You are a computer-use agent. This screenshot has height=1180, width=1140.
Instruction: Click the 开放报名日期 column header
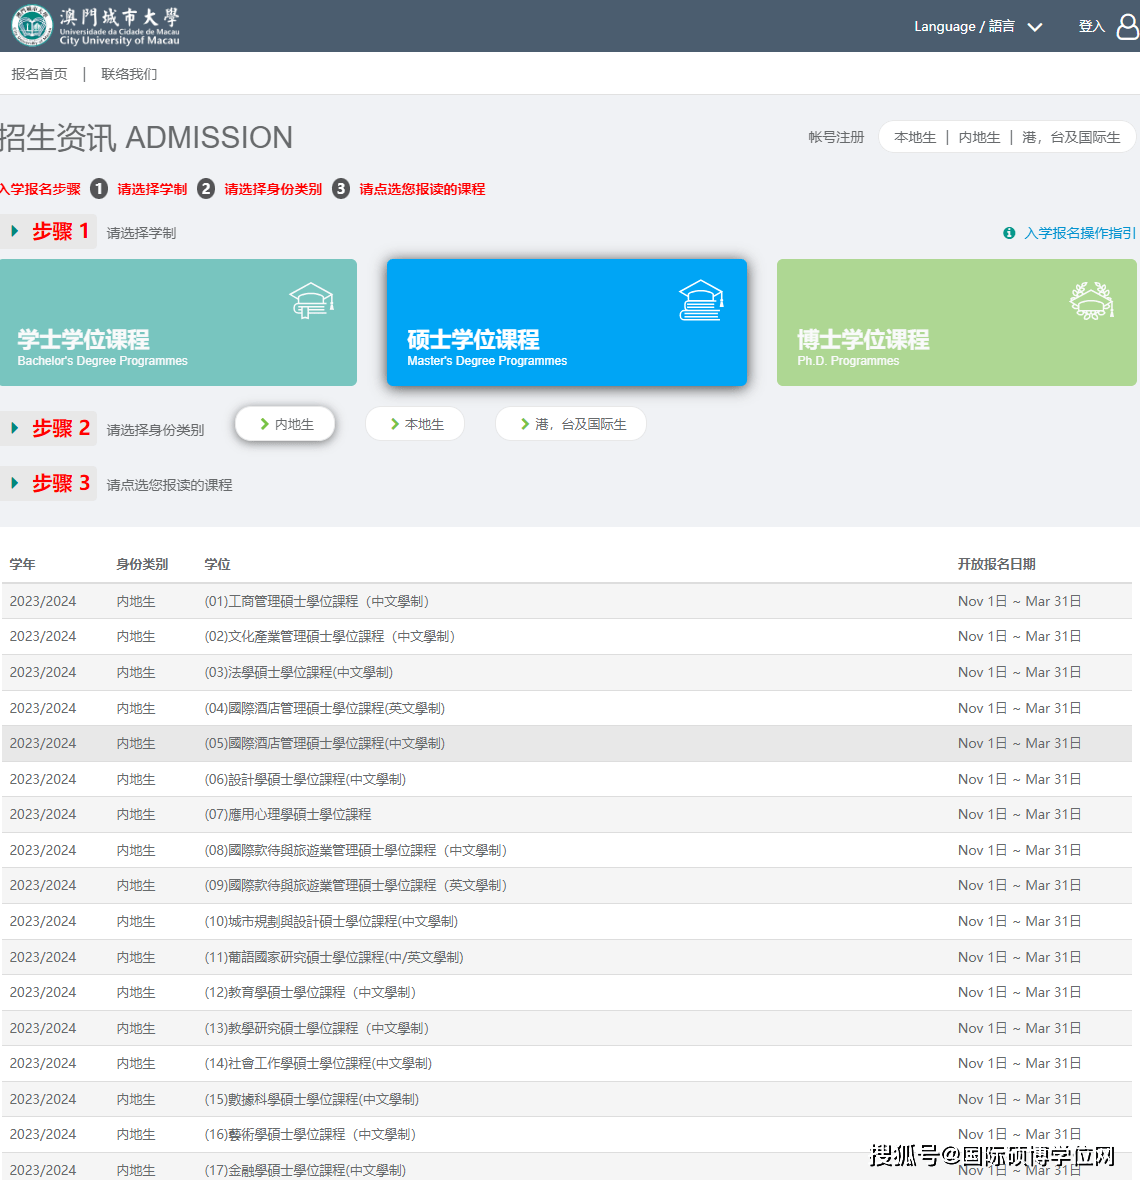click(996, 564)
